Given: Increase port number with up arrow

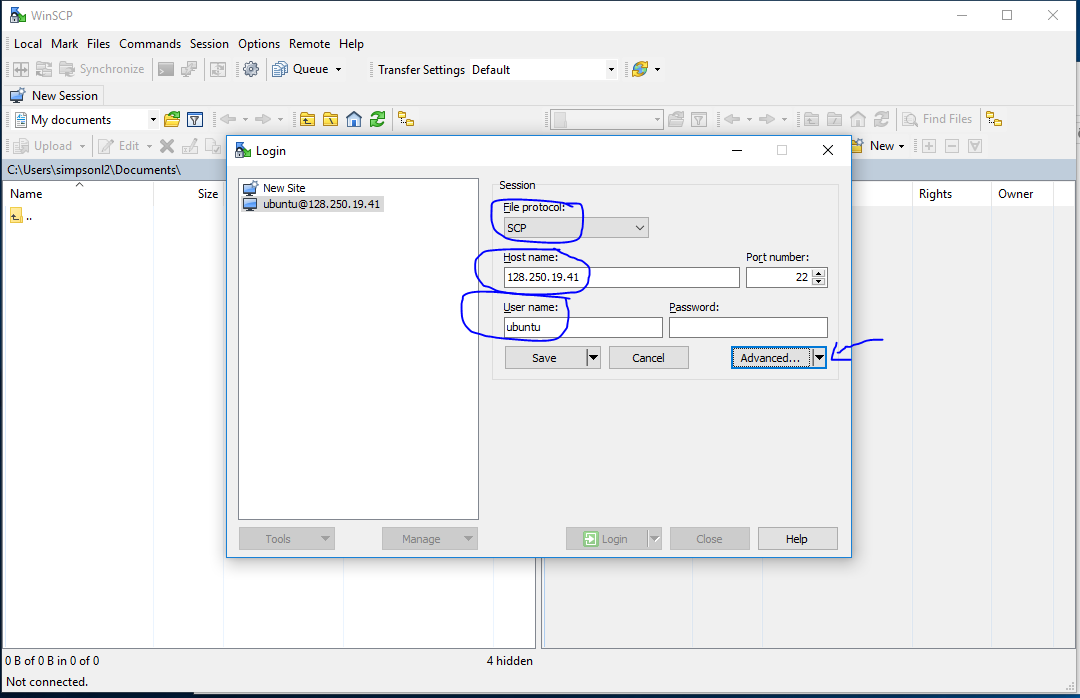Looking at the screenshot, I should [819, 273].
